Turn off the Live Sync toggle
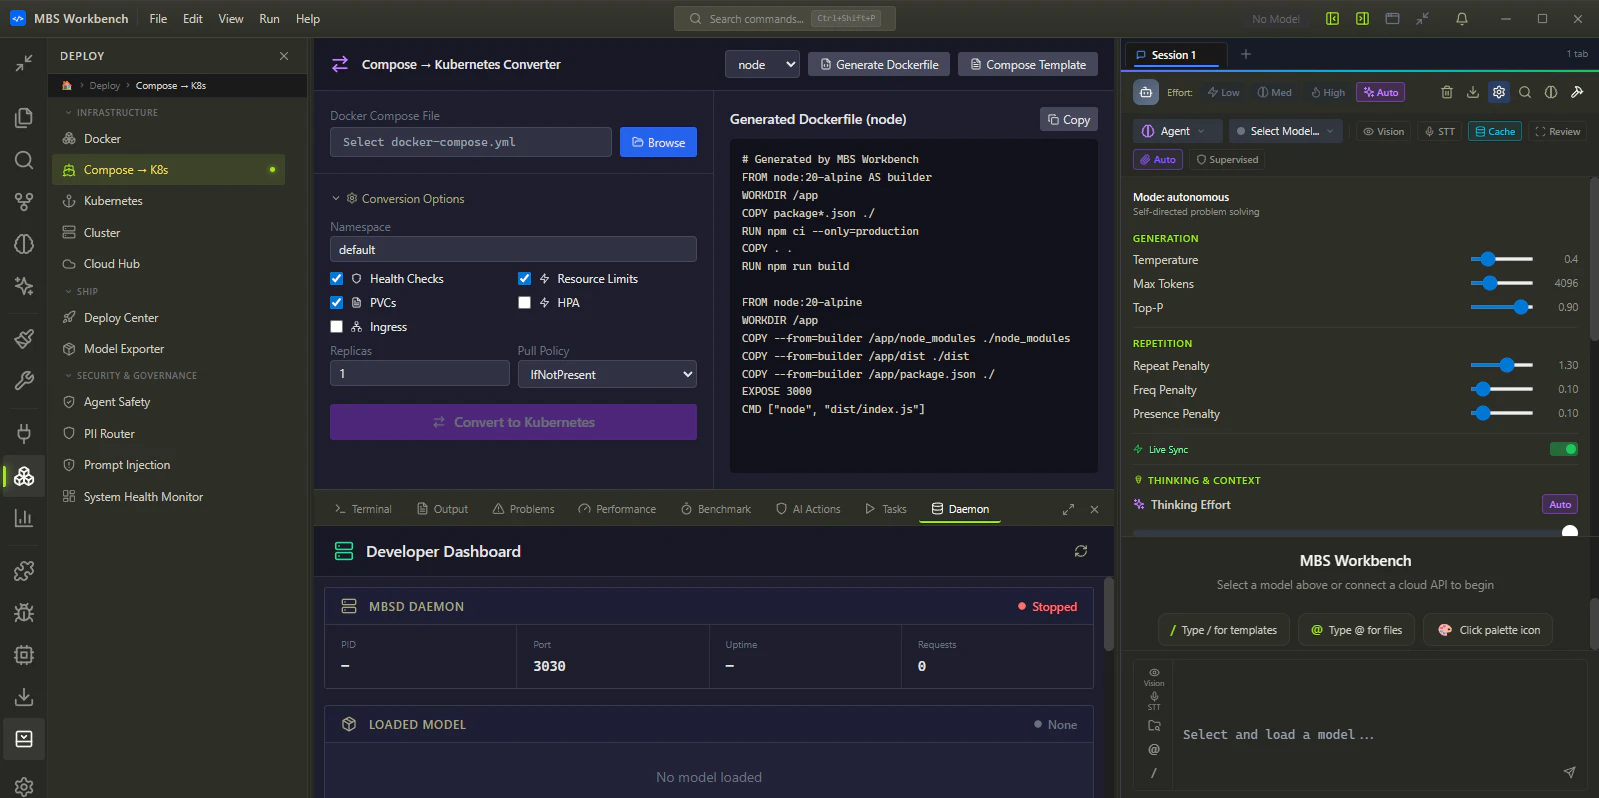This screenshot has height=798, width=1599. tap(1563, 449)
